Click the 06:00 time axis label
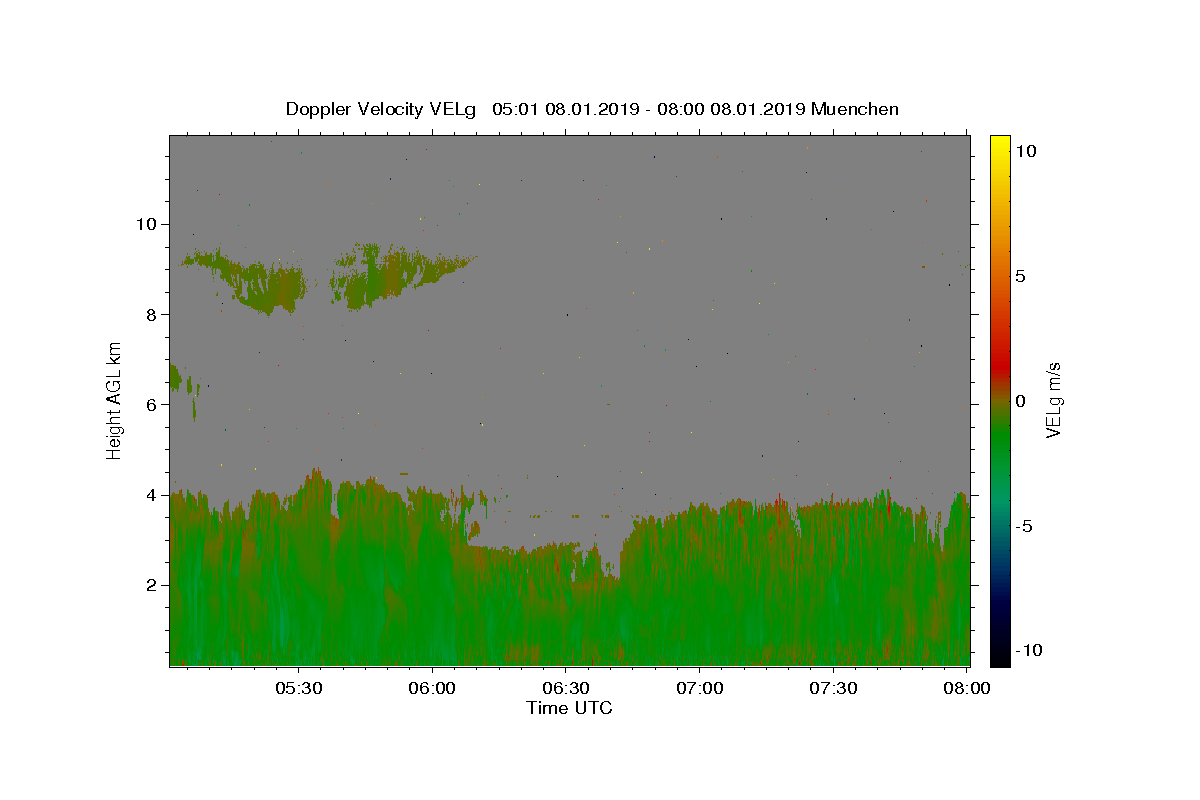This screenshot has height=800, width=1200. 433,688
